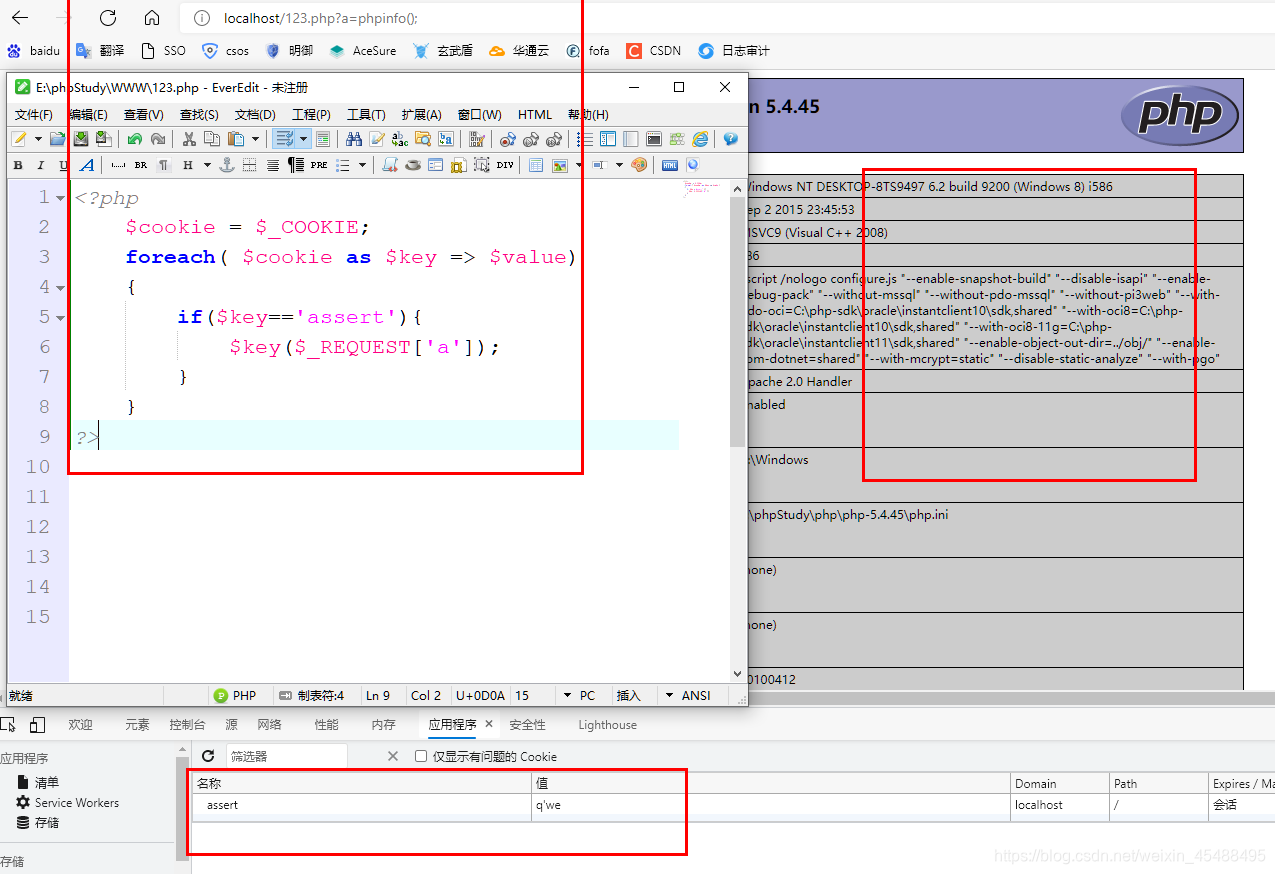
Task: Open the heading H dropdown arrow
Action: point(208,165)
